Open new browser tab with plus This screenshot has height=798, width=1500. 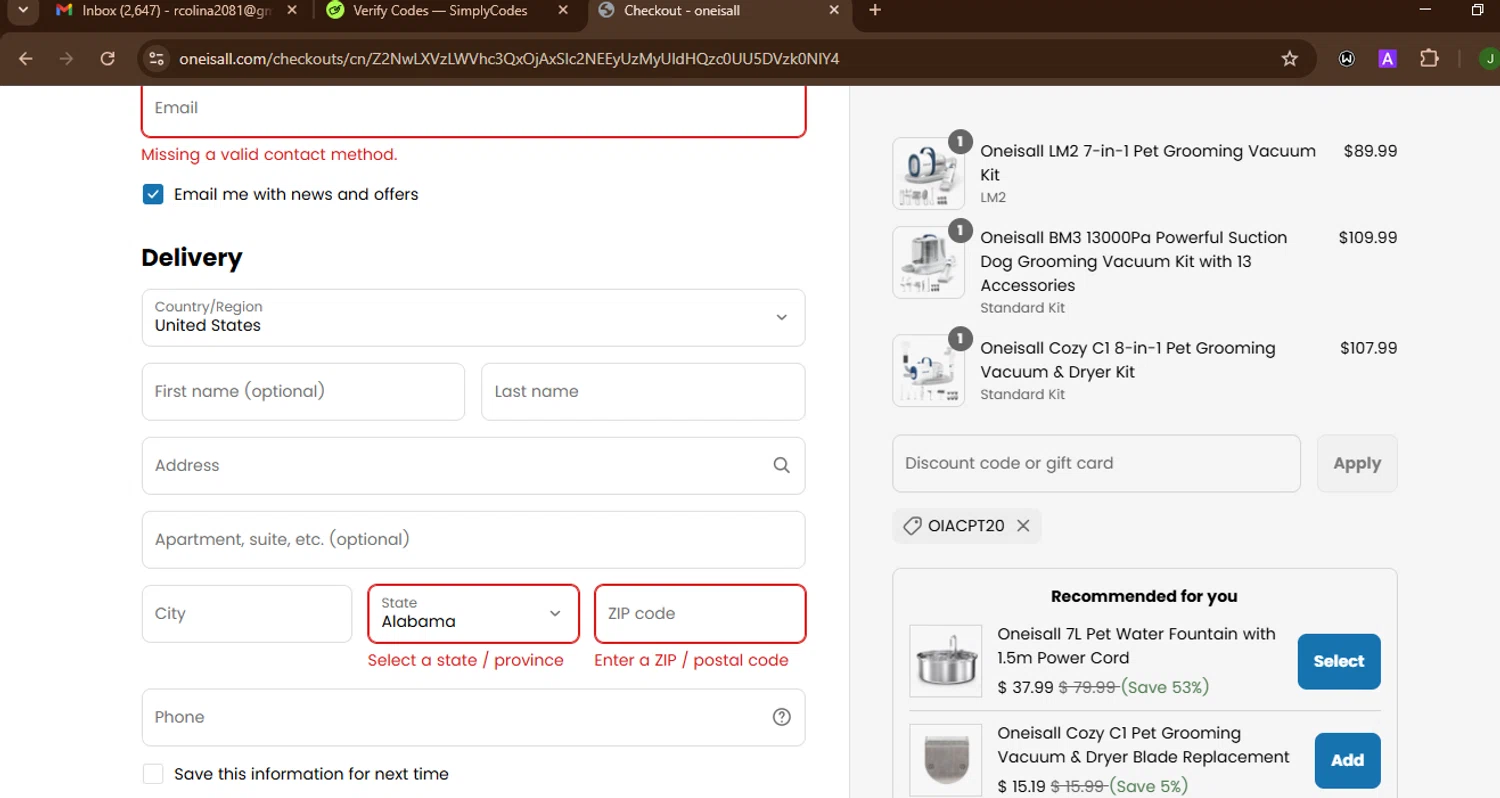(875, 10)
